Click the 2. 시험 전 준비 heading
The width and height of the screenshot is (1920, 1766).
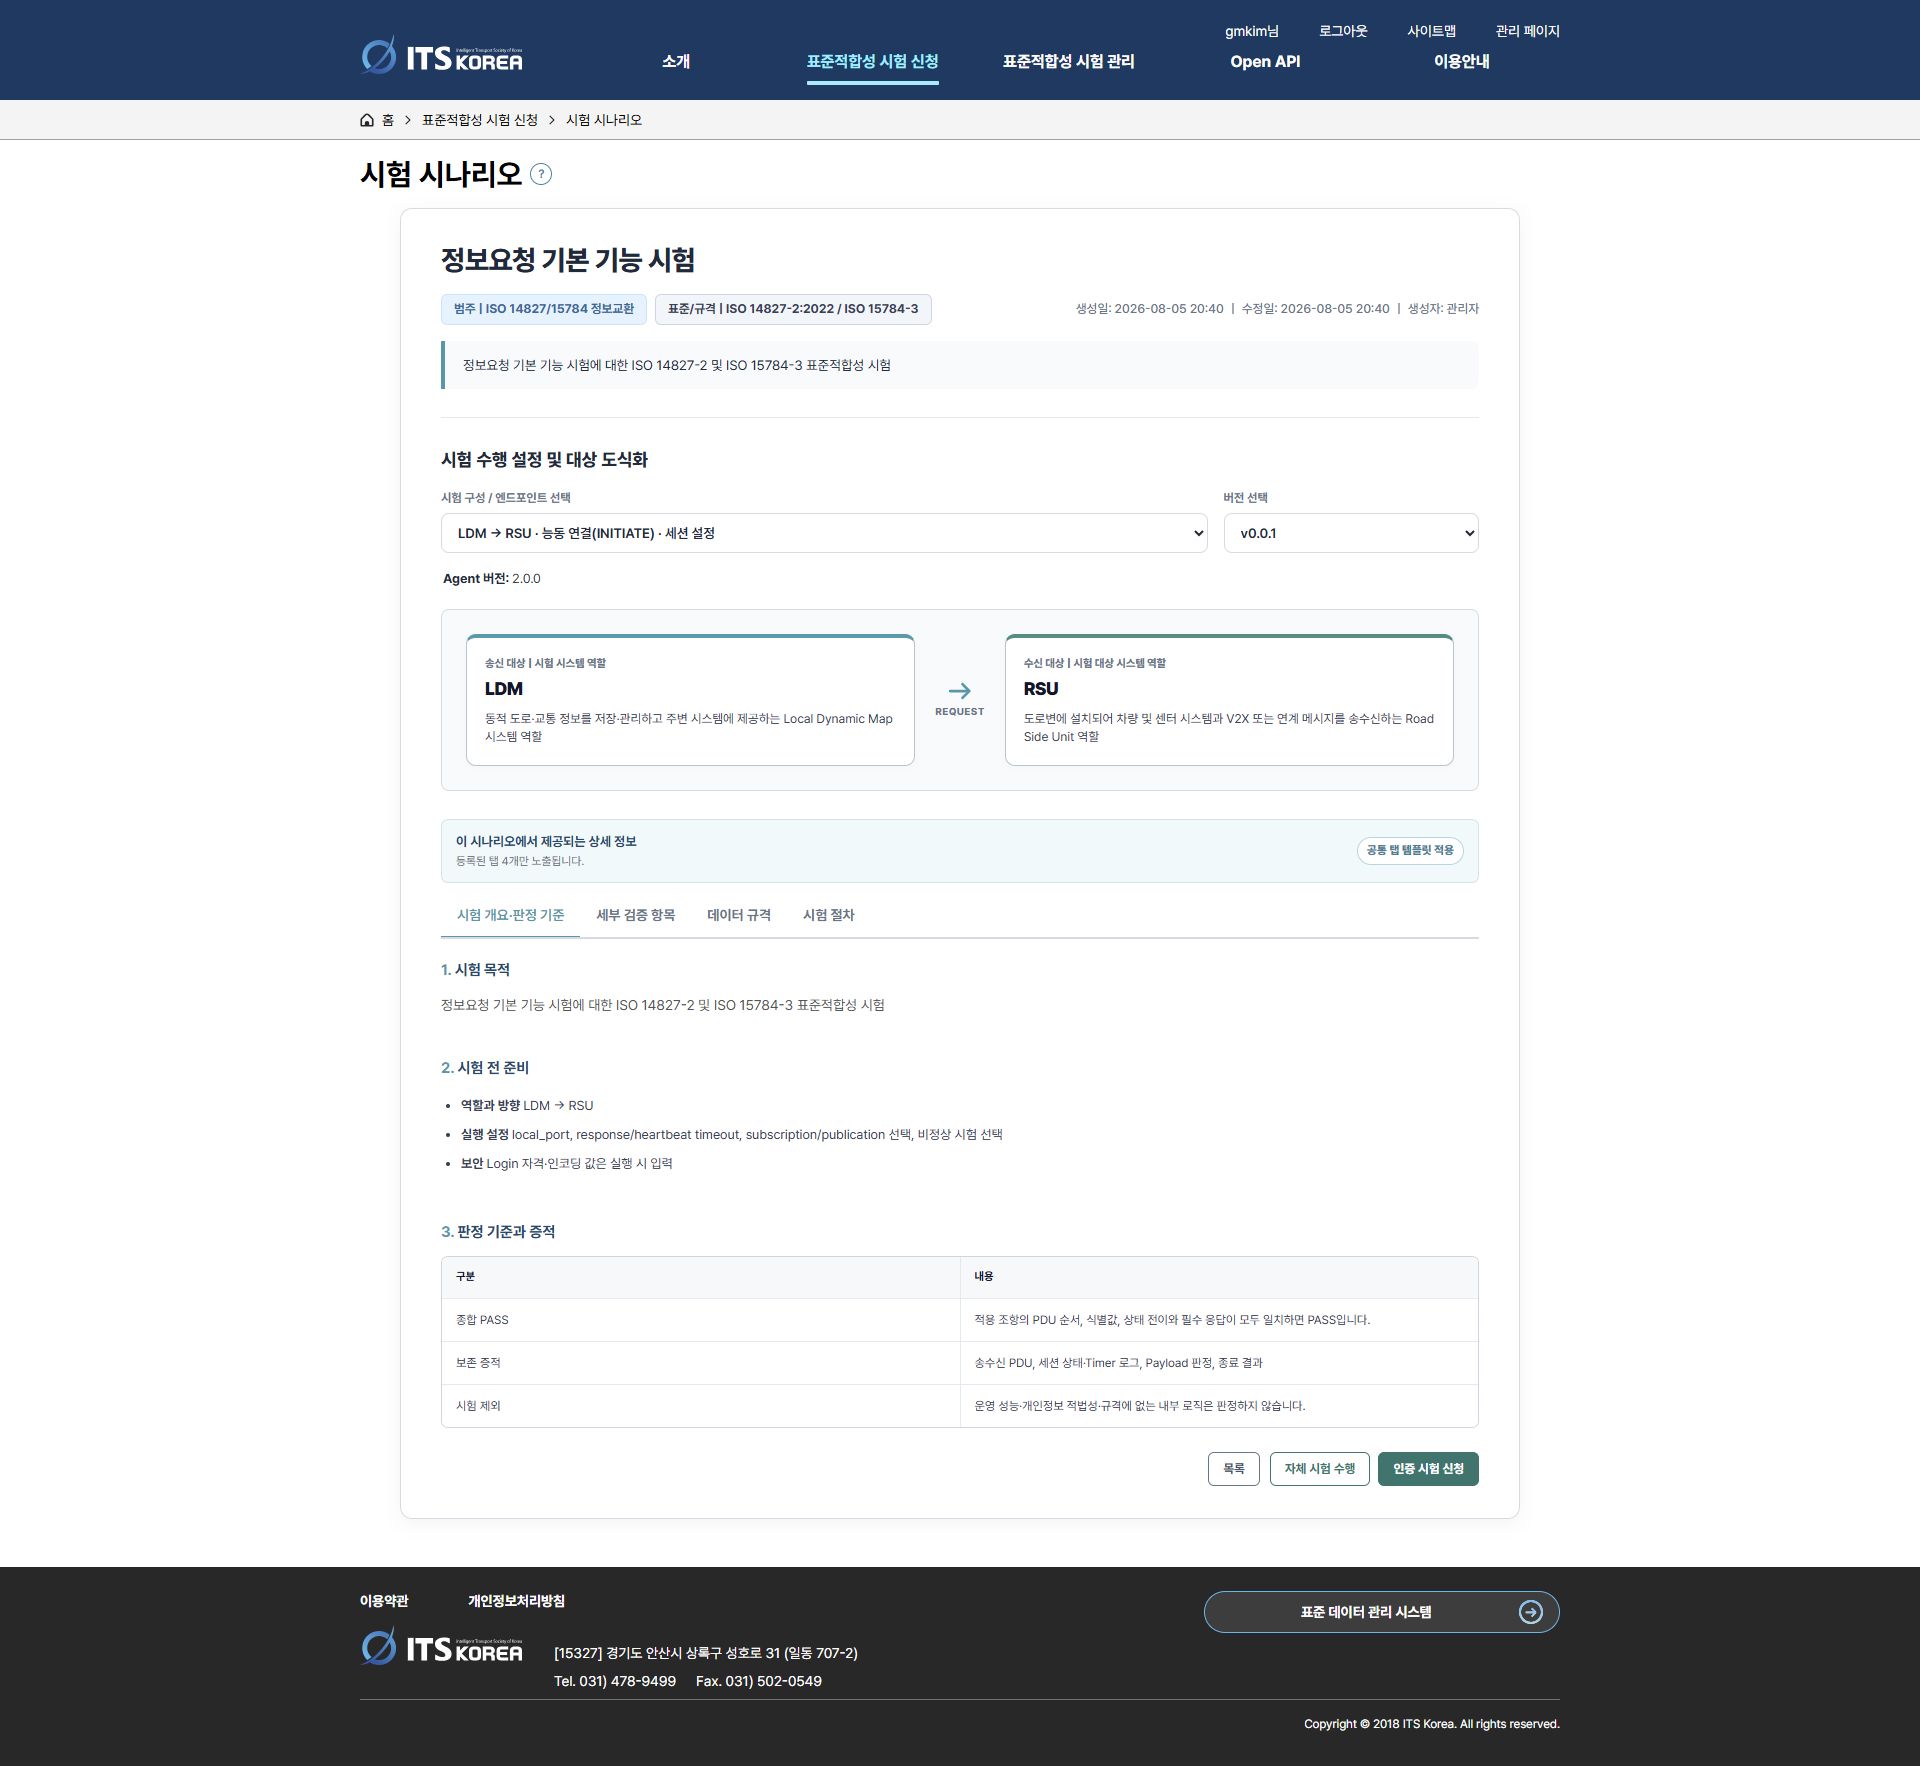tap(485, 1068)
